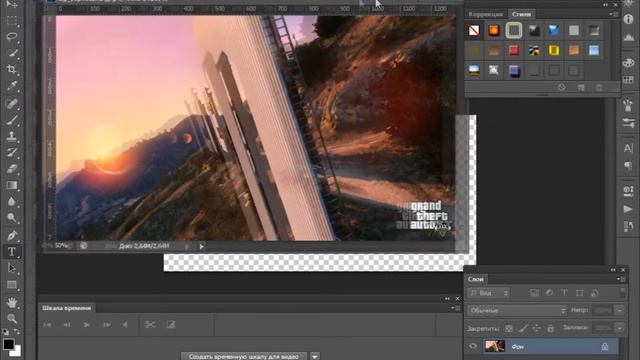The width and height of the screenshot is (640, 360).
Task: Open the Color palette panel icon
Action: click(x=628, y=62)
